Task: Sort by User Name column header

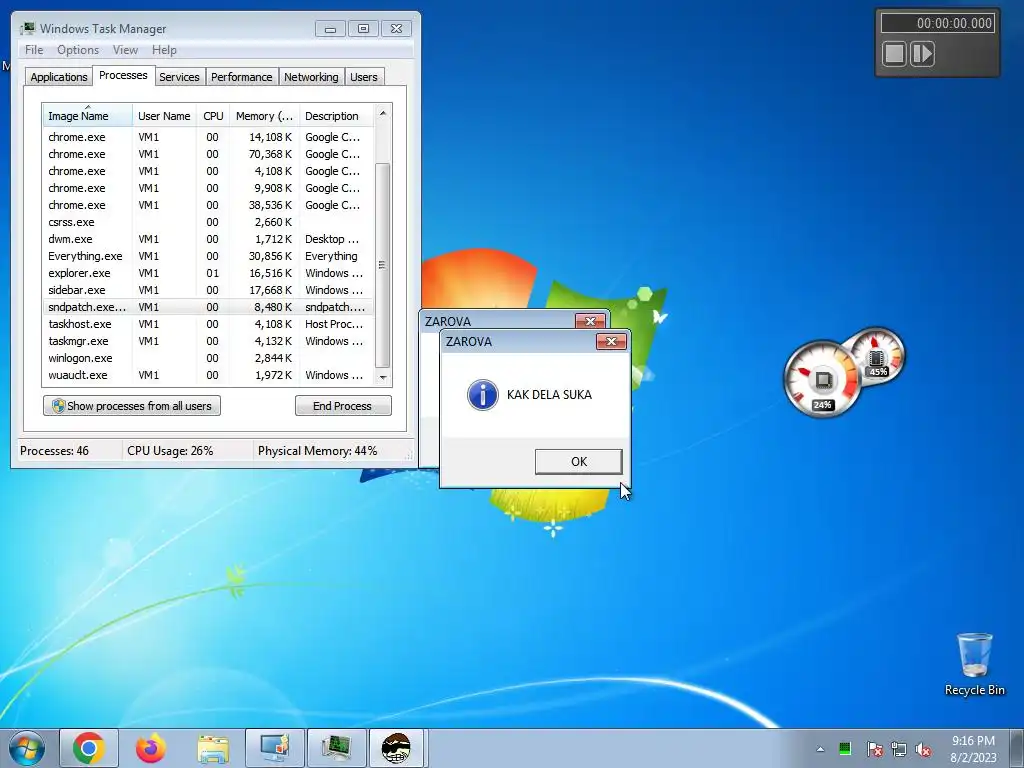Action: [164, 116]
